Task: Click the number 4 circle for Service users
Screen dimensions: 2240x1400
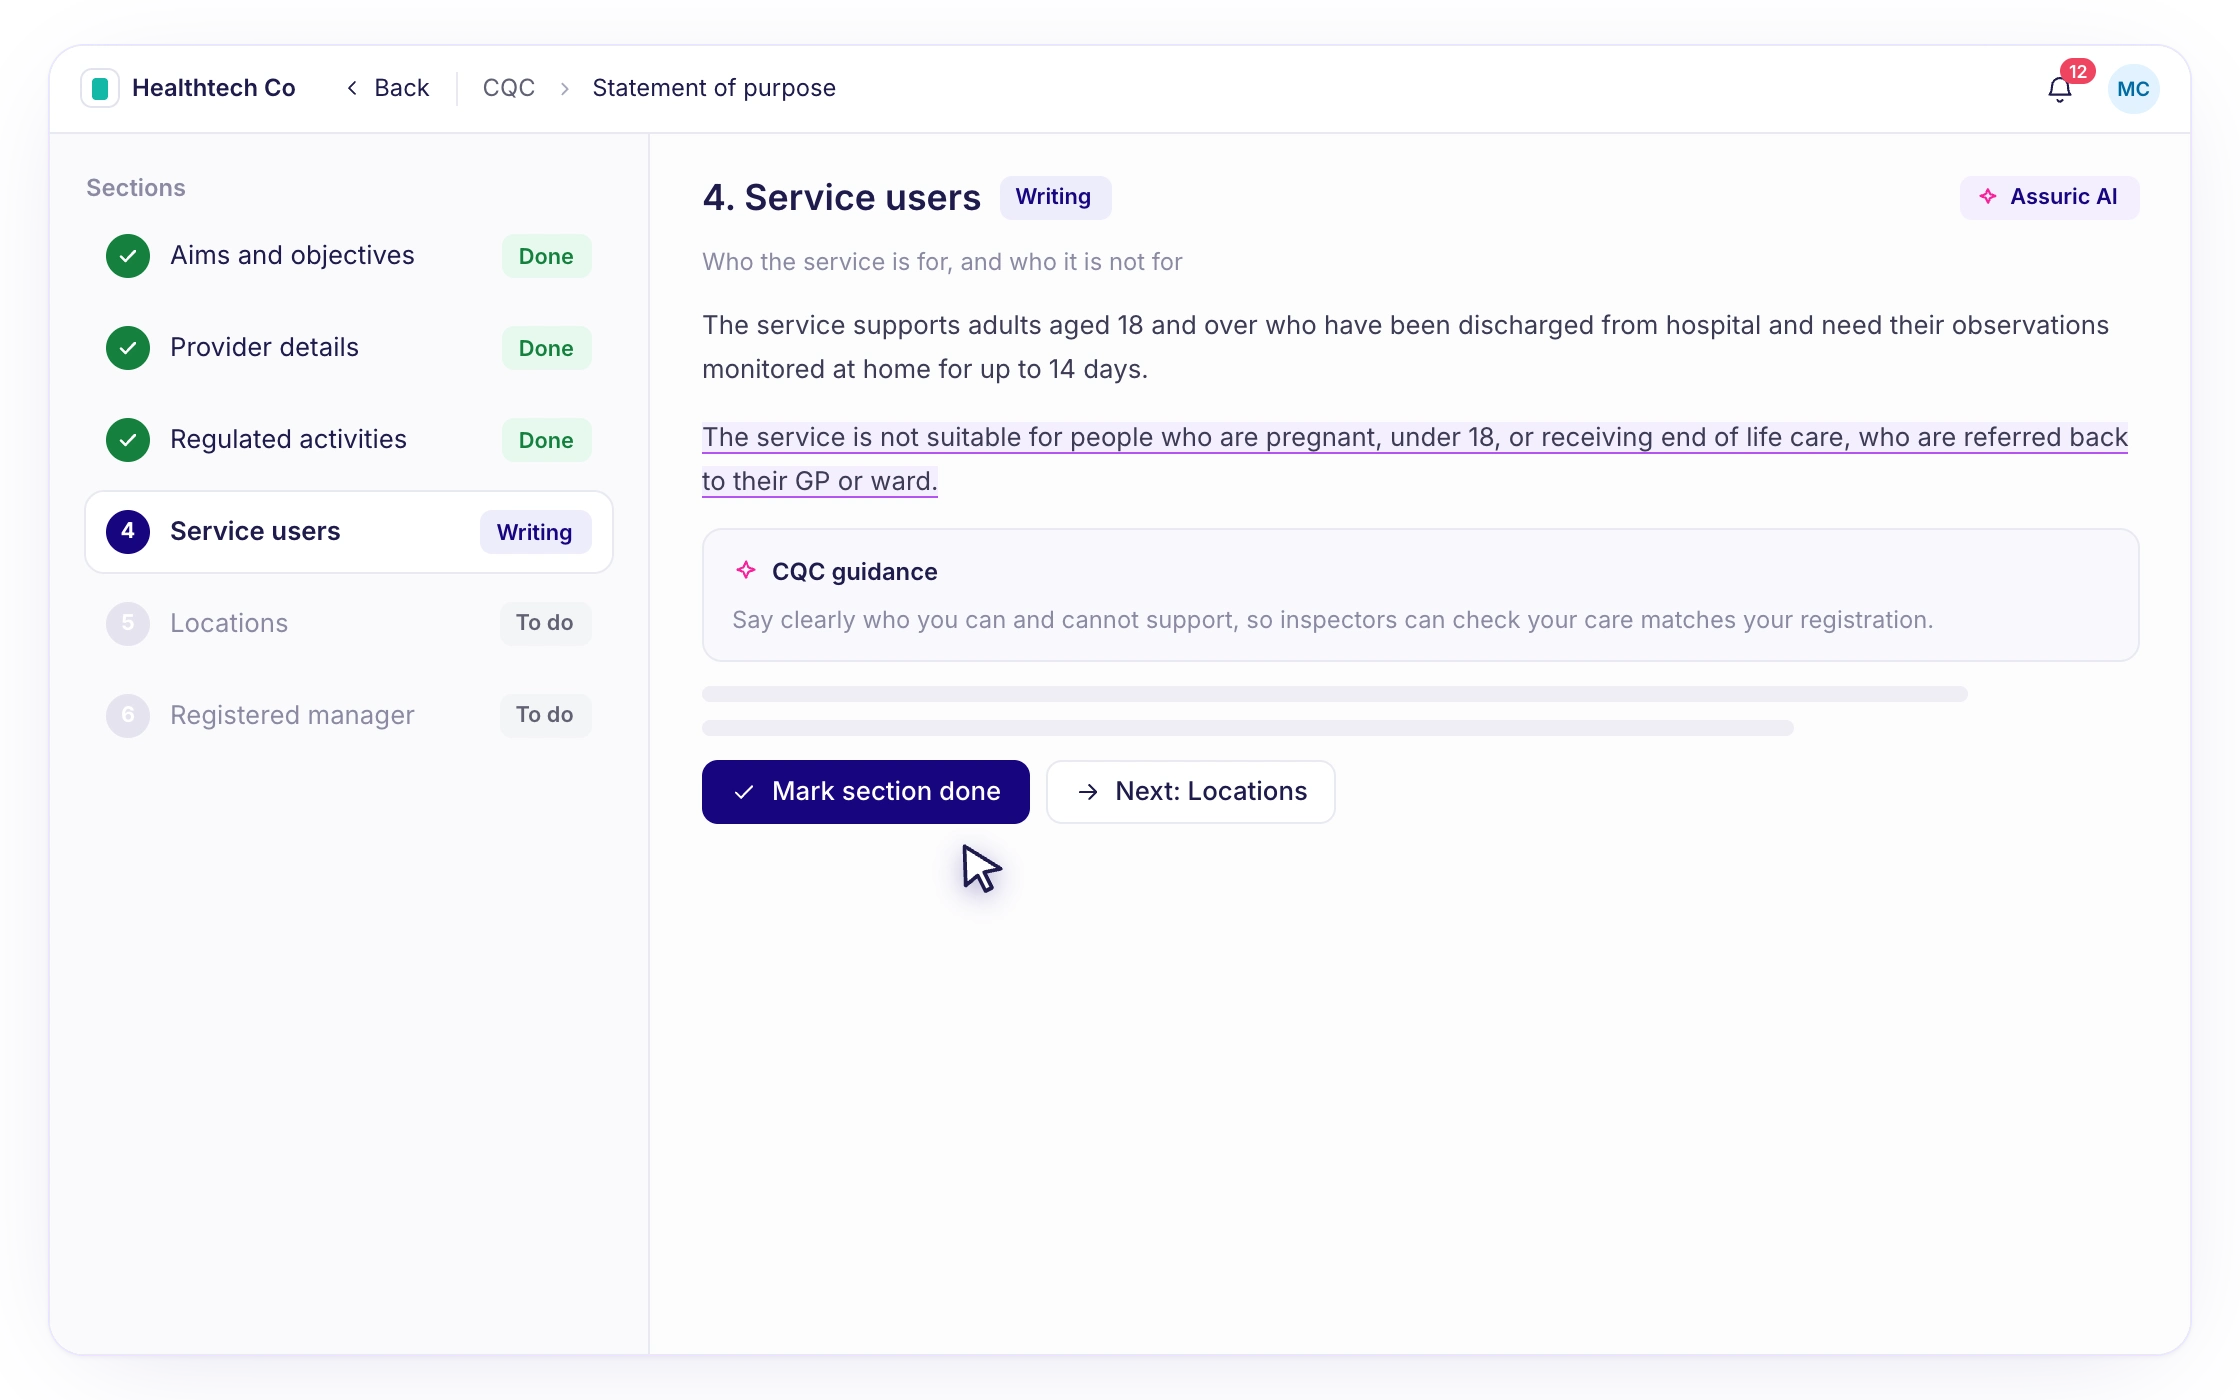Action: 128,532
